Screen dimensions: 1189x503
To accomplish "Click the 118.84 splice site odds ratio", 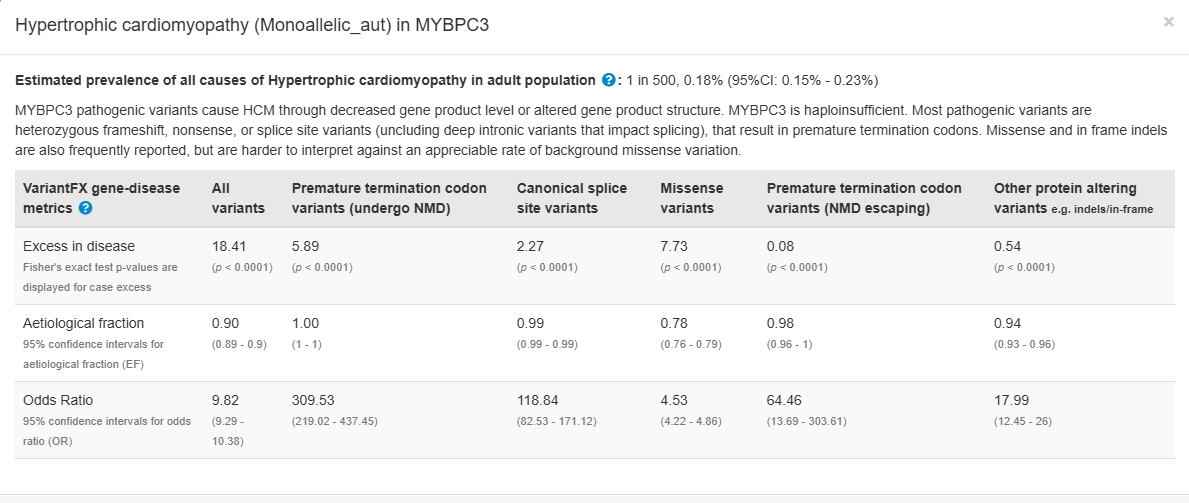I will [538, 400].
